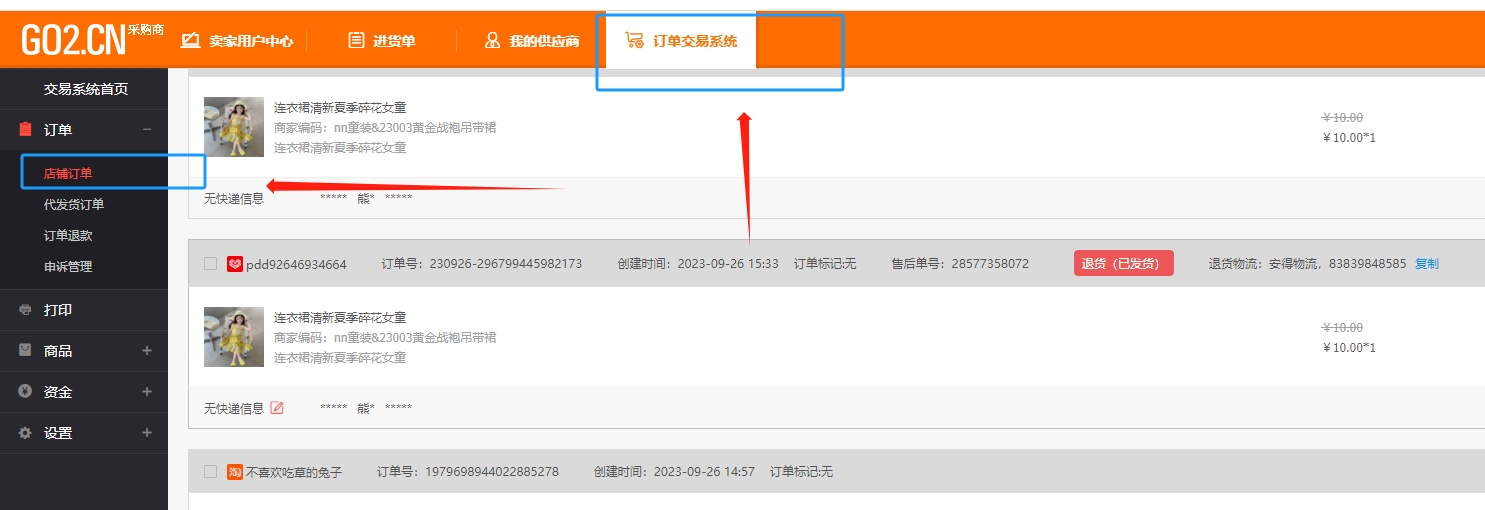Open the 打印 sidebar menu label

pyautogui.click(x=58, y=310)
